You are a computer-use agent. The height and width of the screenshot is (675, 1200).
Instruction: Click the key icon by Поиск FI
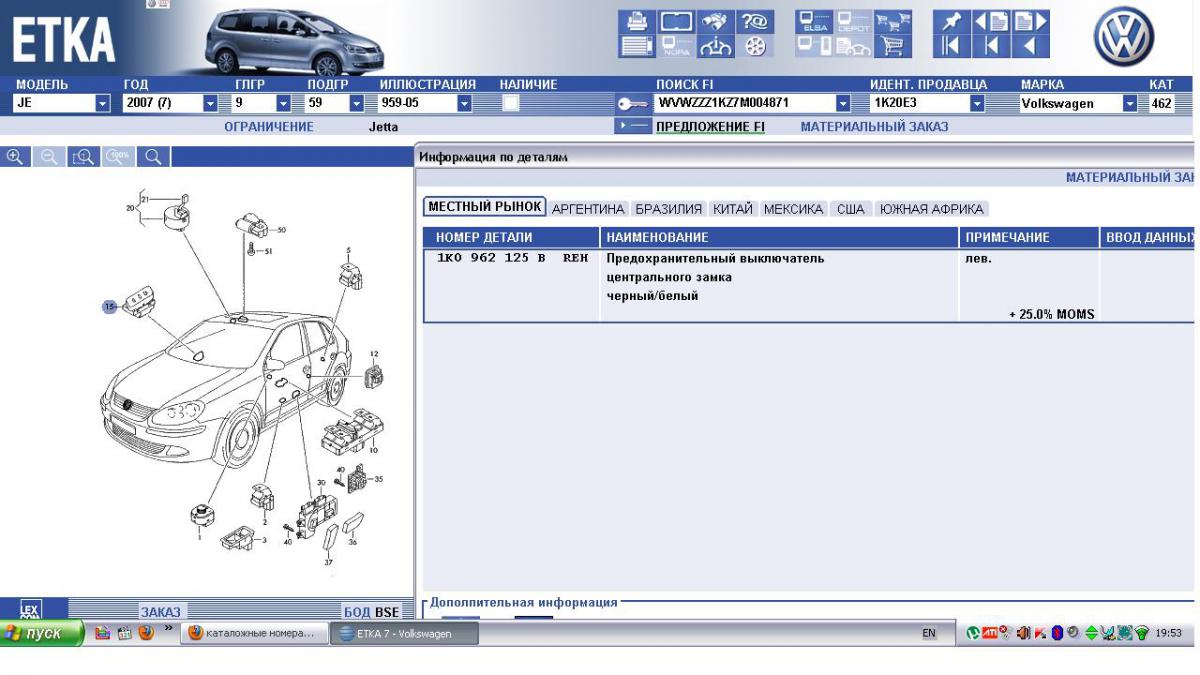pos(634,103)
